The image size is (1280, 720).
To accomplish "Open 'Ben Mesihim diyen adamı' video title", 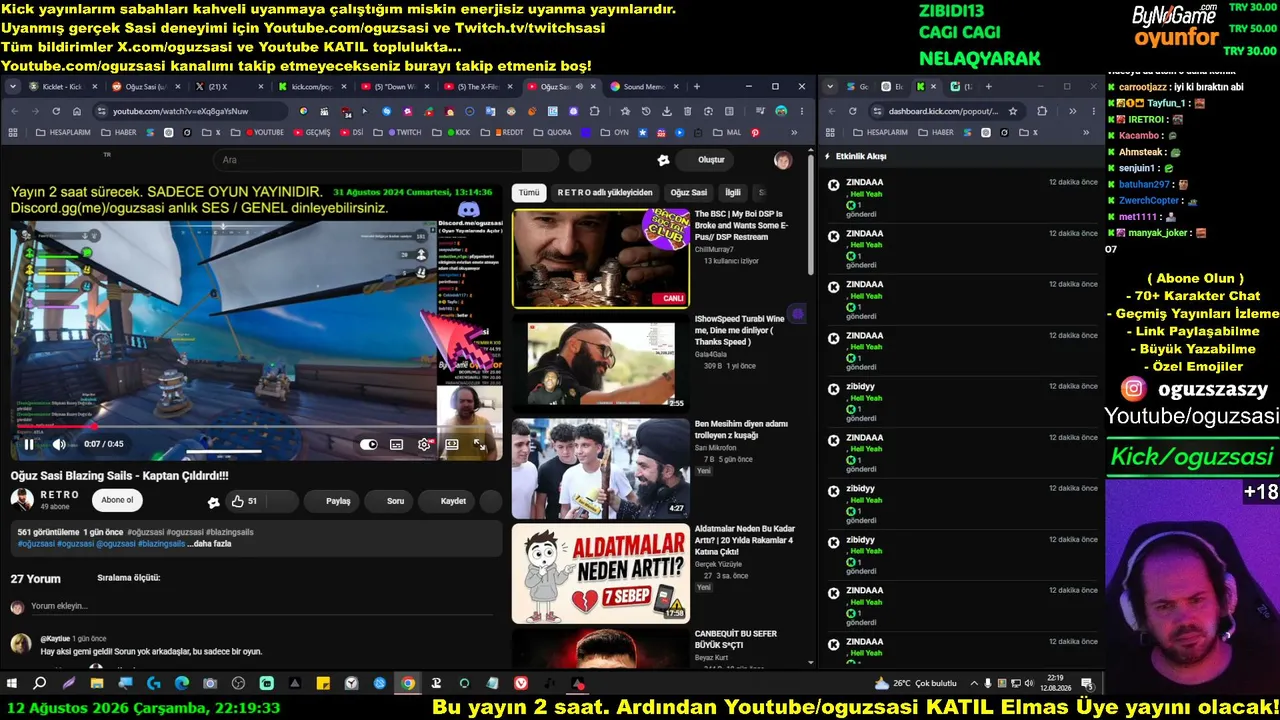I will click(x=741, y=430).
